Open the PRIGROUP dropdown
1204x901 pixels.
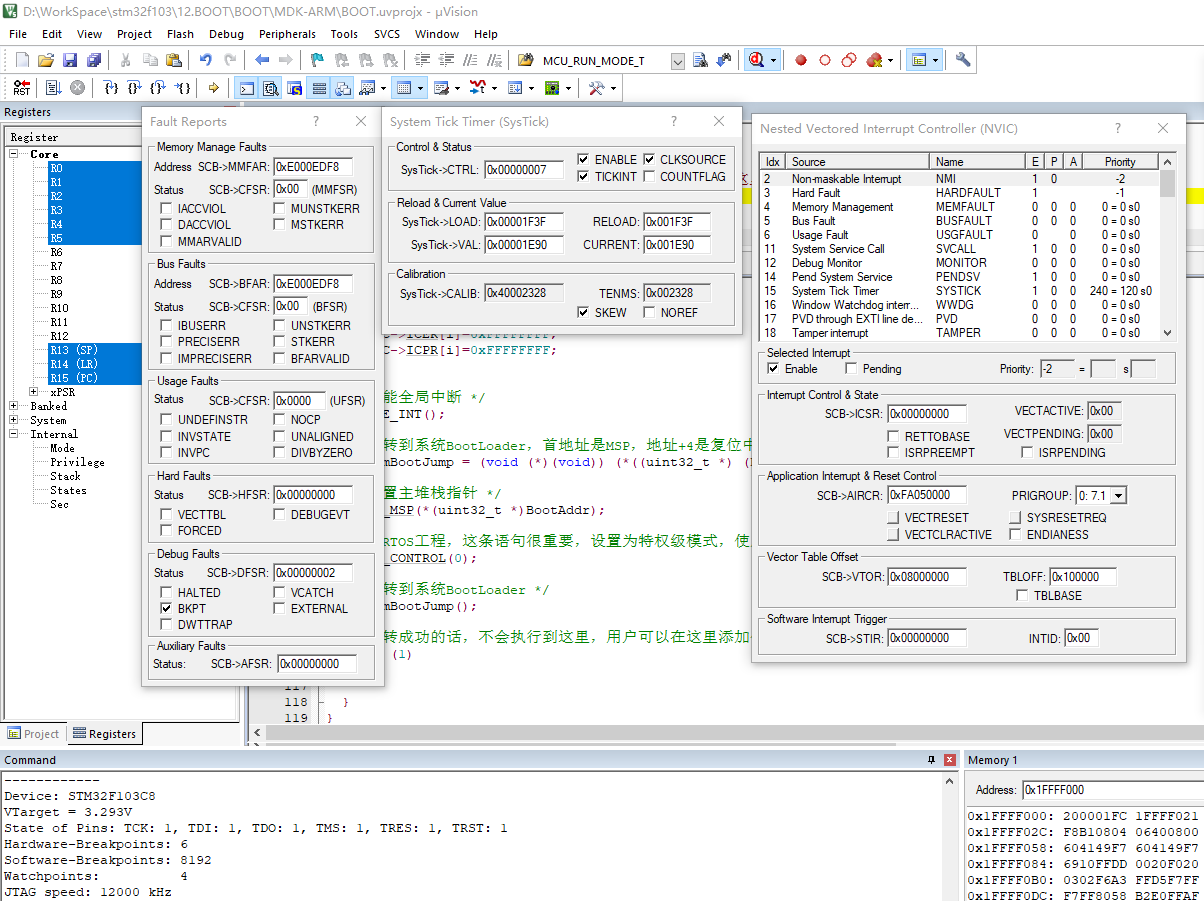tap(1118, 495)
